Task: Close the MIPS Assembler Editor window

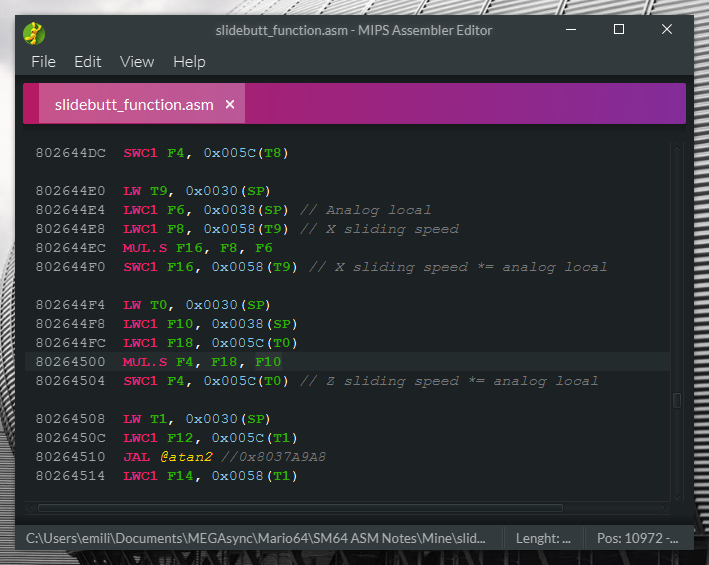Action: click(x=666, y=30)
